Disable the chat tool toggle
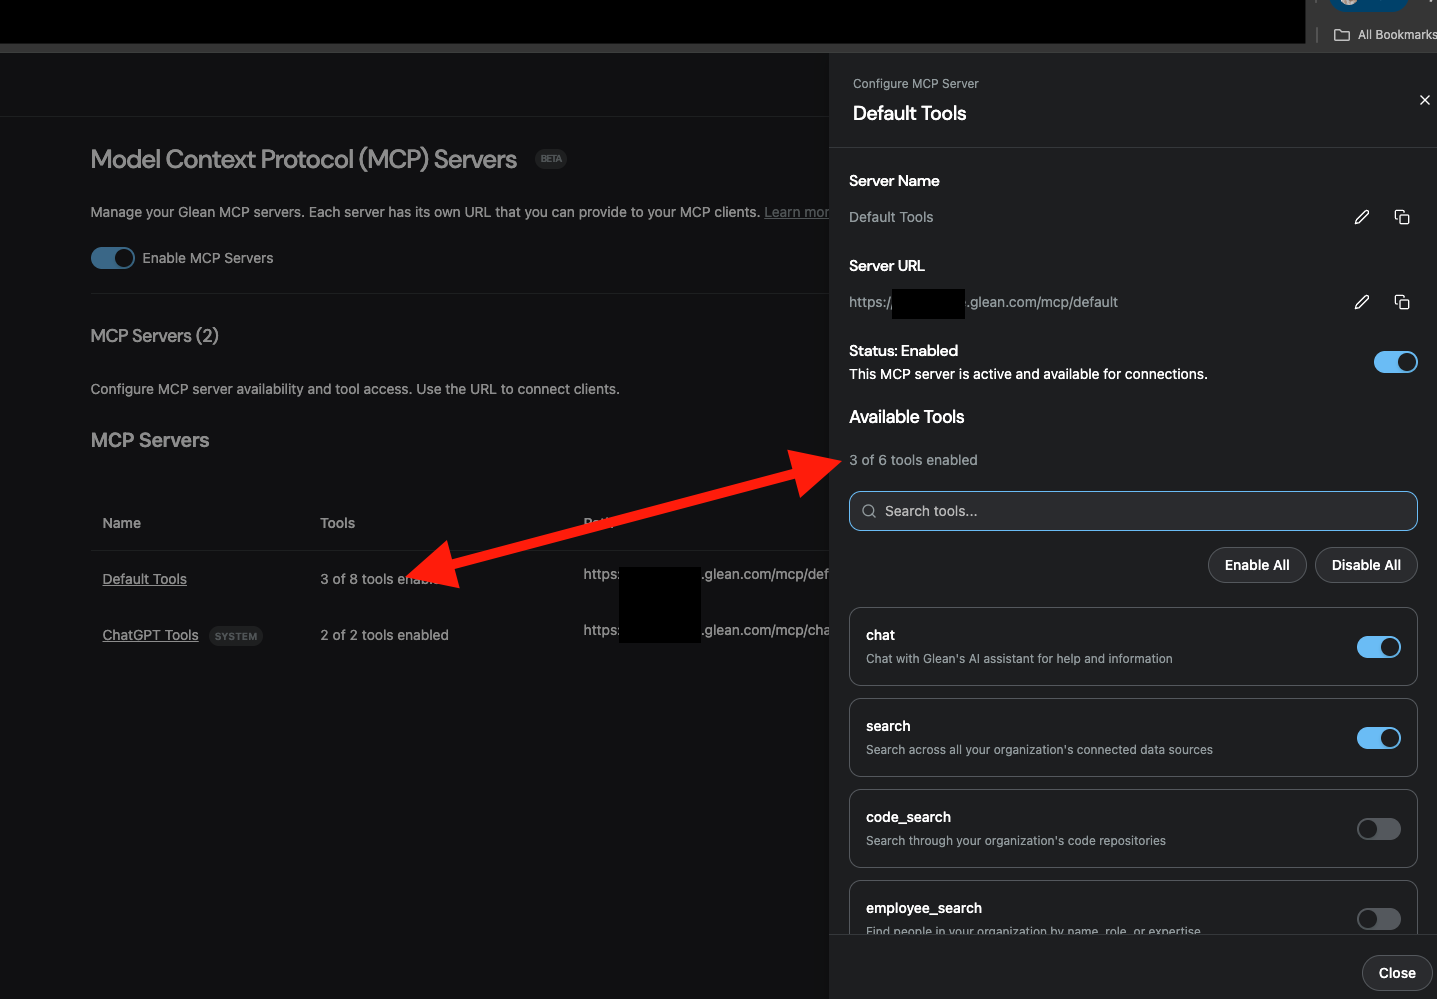The height and width of the screenshot is (999, 1437). tap(1378, 647)
